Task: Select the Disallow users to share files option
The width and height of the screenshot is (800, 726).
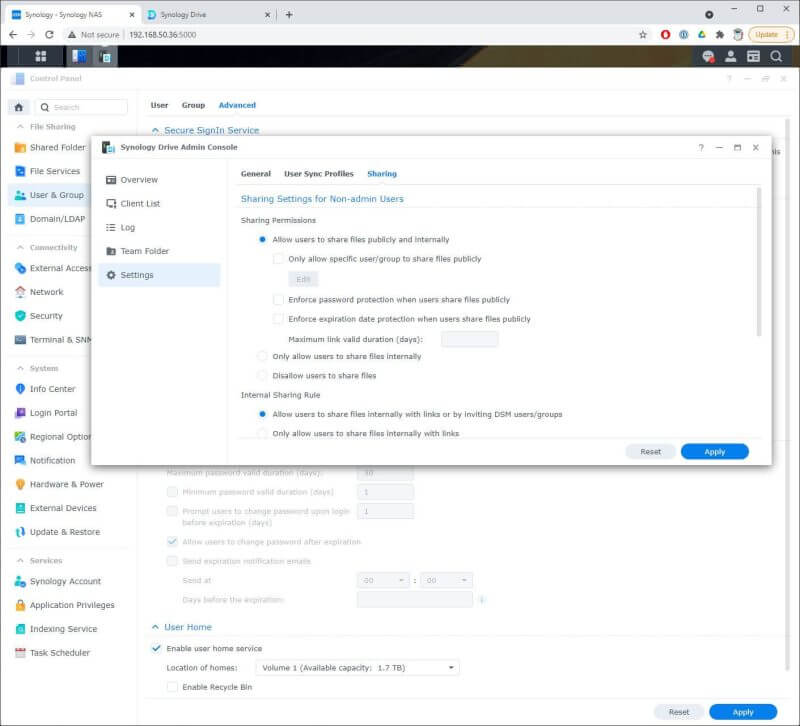Action: tap(262, 373)
